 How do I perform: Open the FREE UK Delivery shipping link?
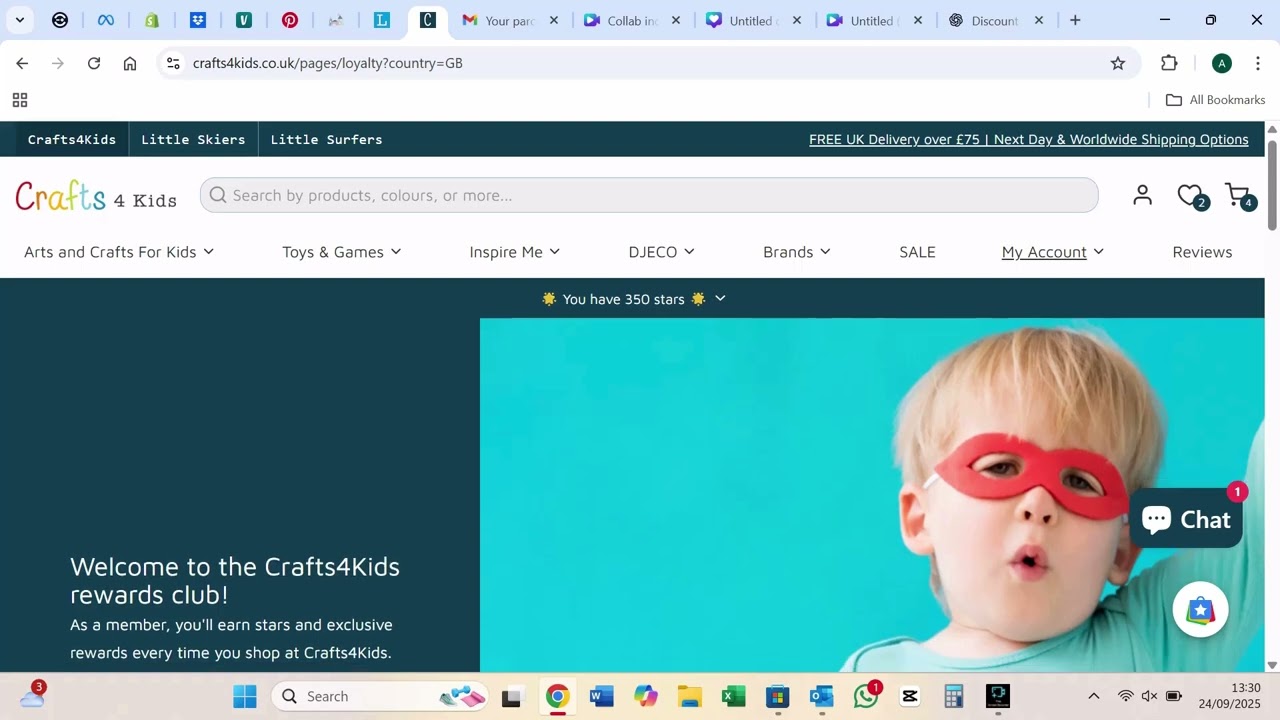point(1028,139)
